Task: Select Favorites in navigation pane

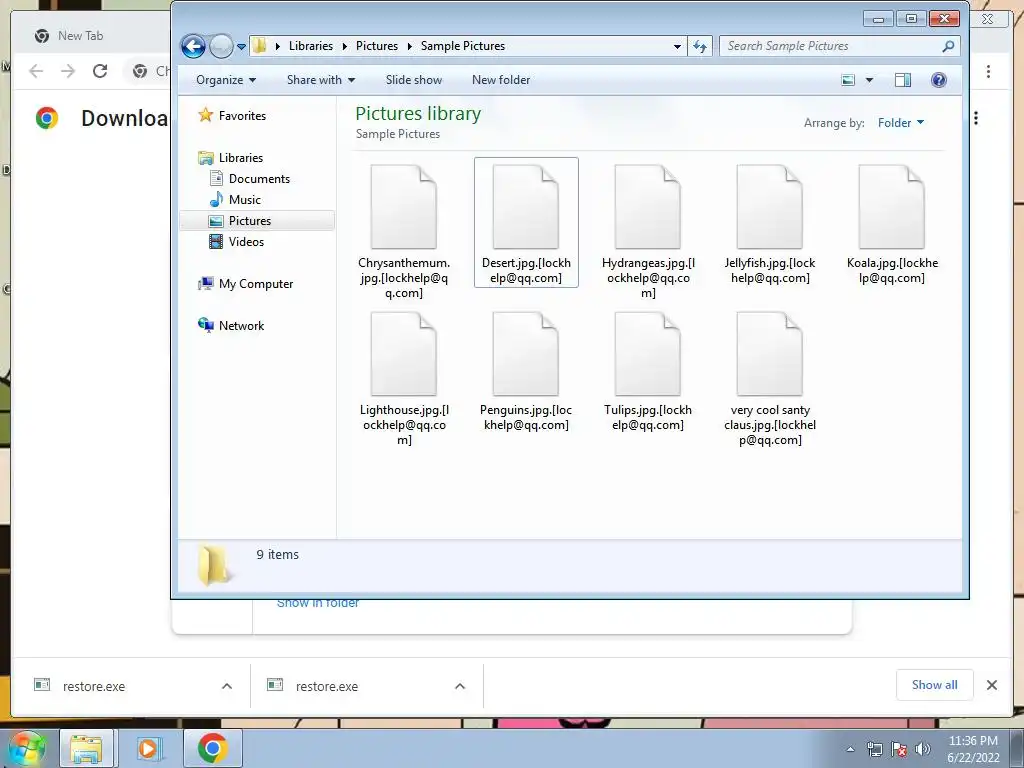Action: click(232, 116)
